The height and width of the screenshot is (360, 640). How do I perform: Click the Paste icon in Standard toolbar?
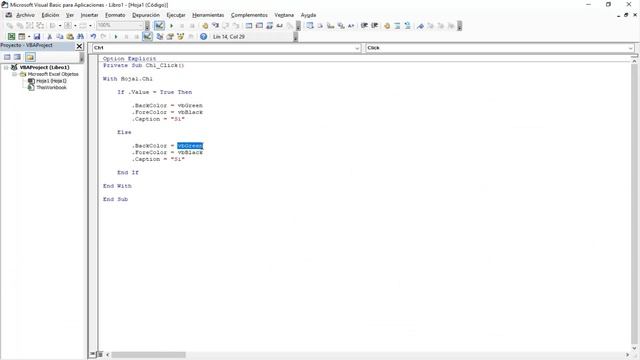point(70,37)
